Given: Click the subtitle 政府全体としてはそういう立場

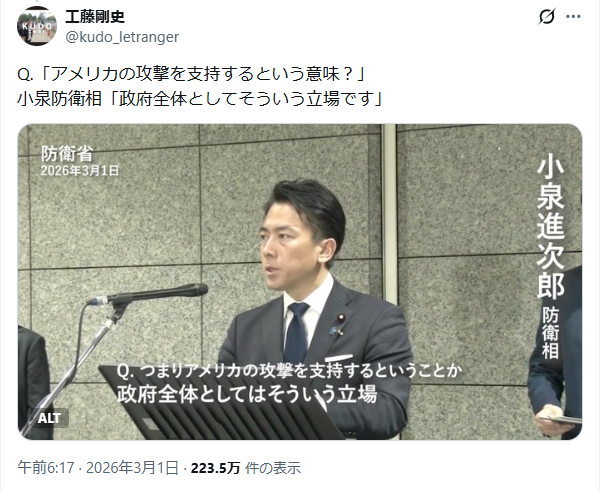Looking at the screenshot, I should pos(247,394).
